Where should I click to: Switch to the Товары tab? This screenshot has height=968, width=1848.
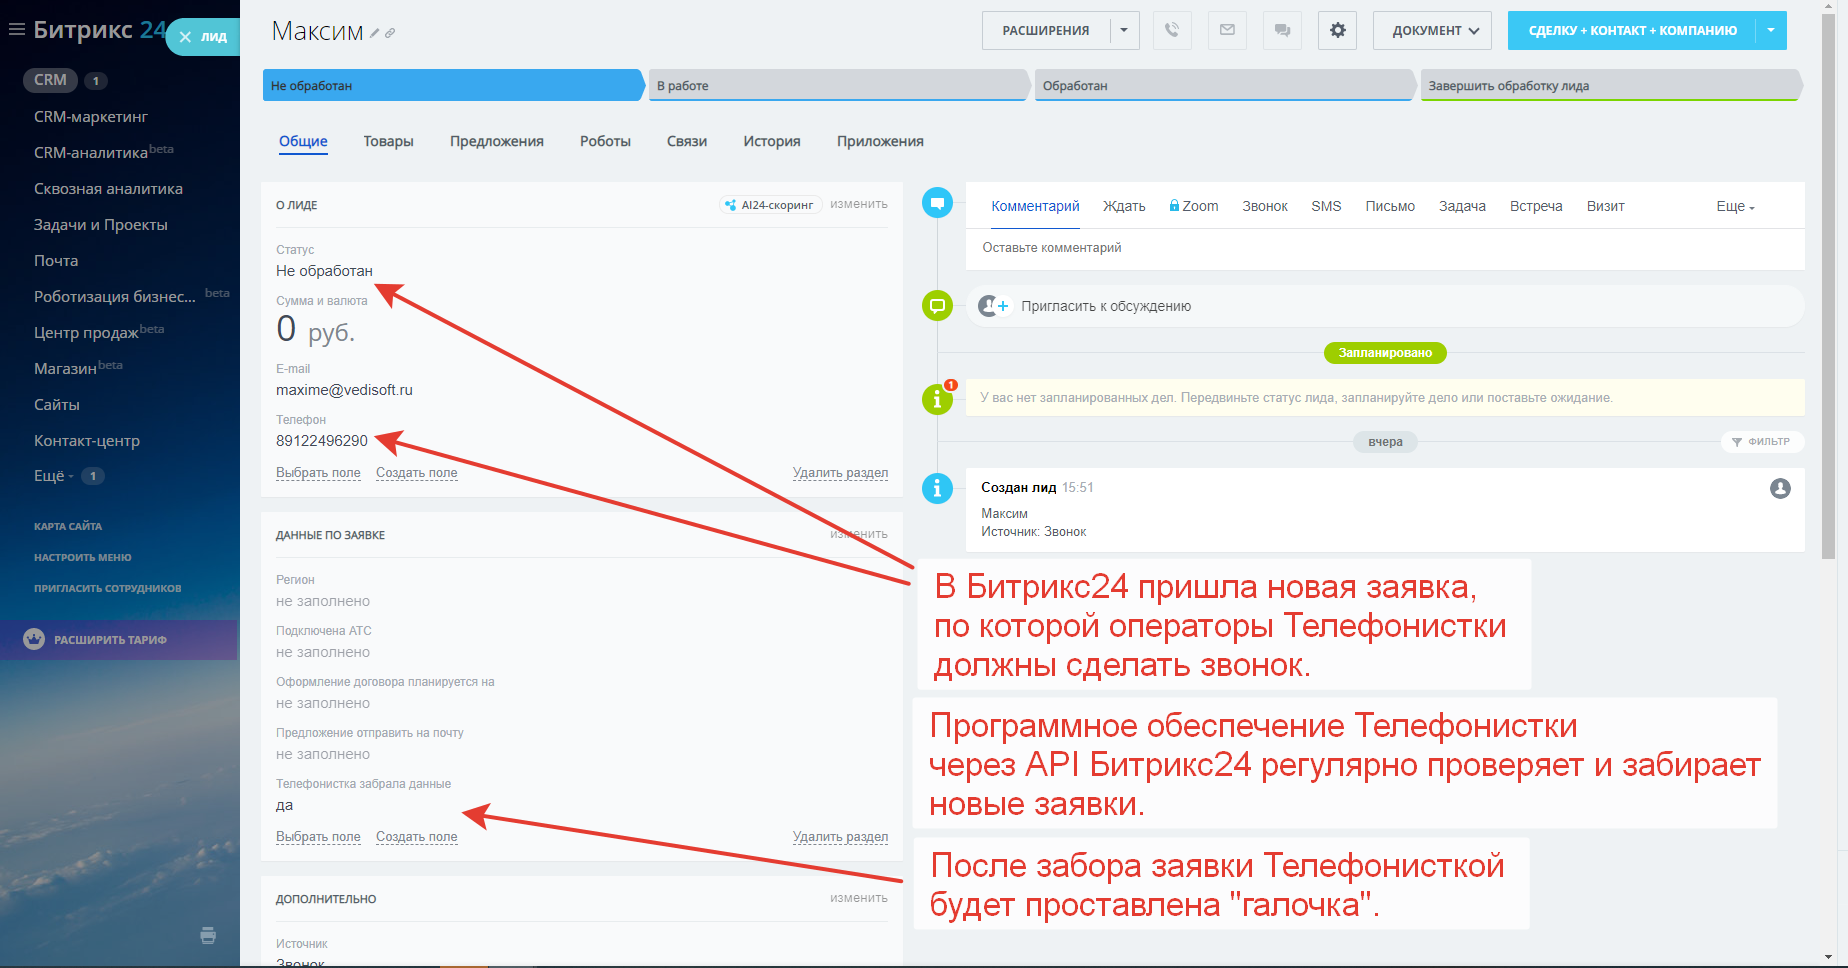[x=388, y=141]
